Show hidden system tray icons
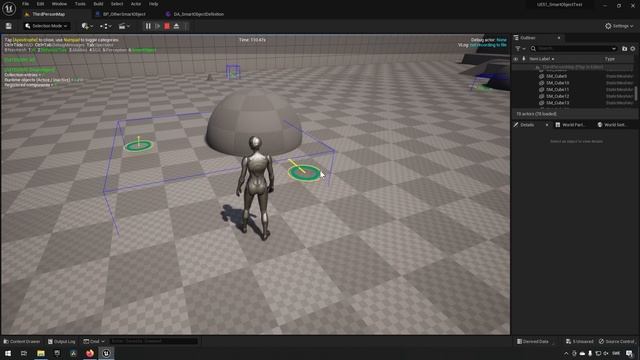The height and width of the screenshot is (360, 640). [566, 354]
